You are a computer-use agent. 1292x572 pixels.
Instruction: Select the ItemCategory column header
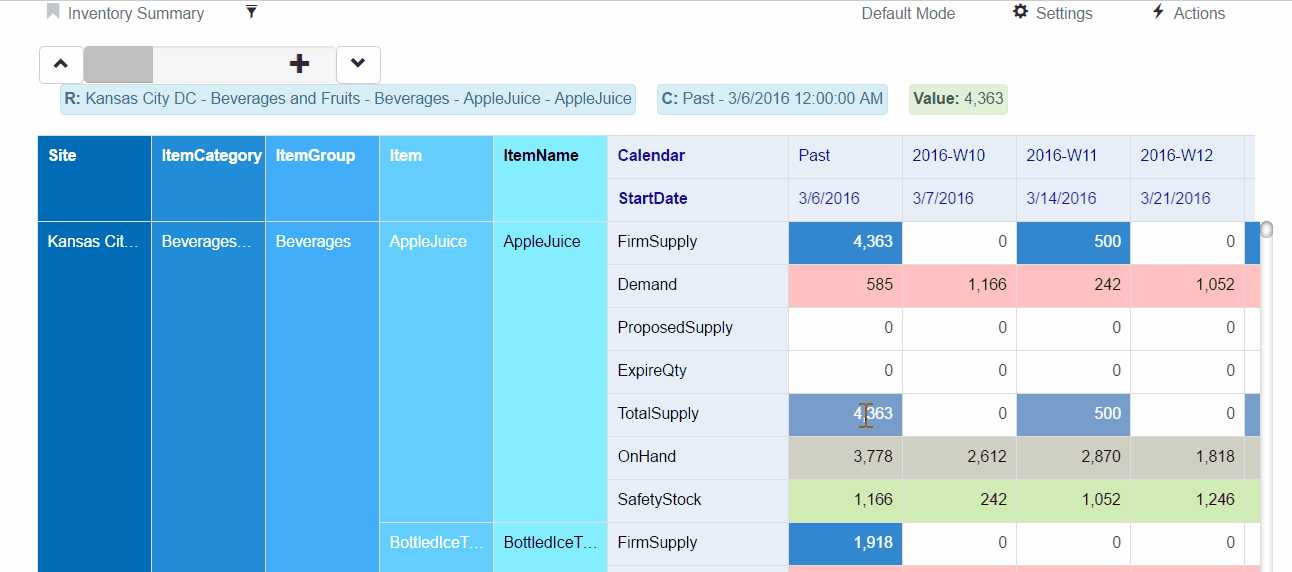(x=211, y=155)
